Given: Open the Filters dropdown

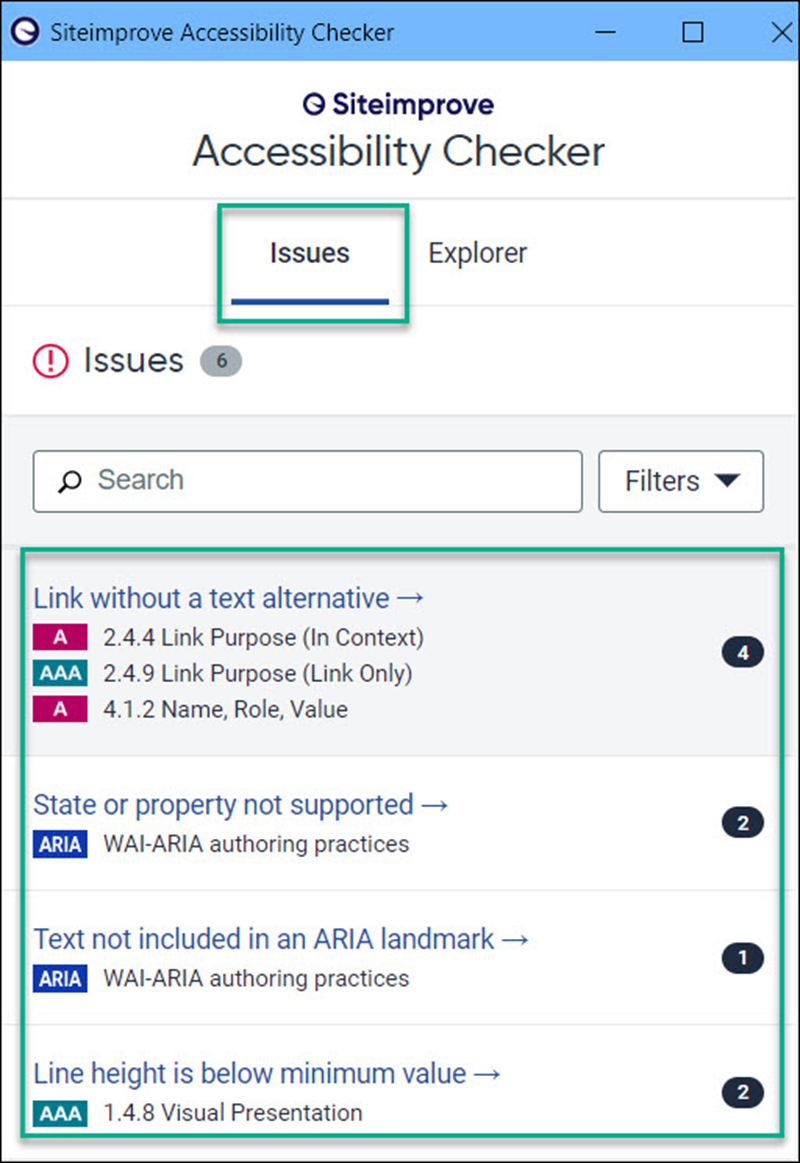Looking at the screenshot, I should [681, 481].
